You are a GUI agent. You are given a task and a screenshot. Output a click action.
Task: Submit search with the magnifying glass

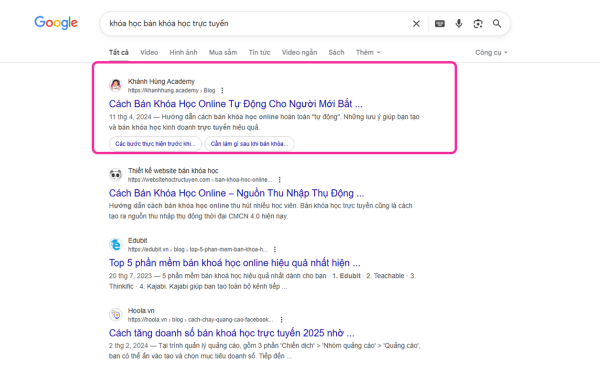click(x=497, y=24)
